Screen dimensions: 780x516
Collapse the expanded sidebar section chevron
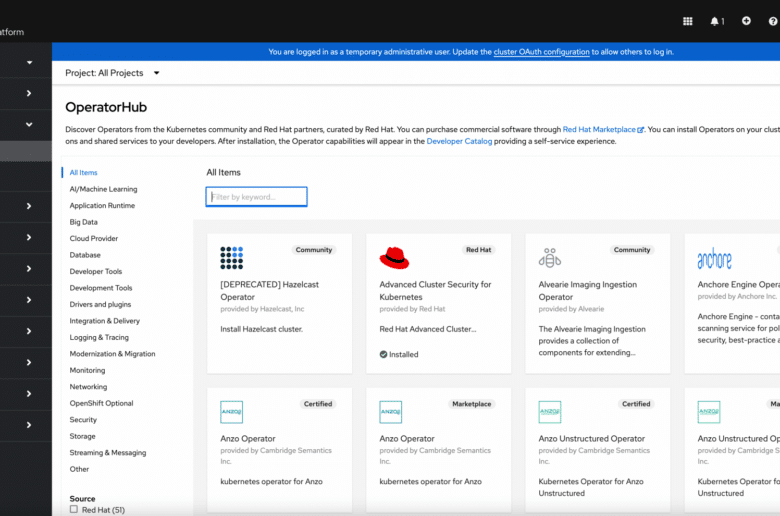click(29, 124)
